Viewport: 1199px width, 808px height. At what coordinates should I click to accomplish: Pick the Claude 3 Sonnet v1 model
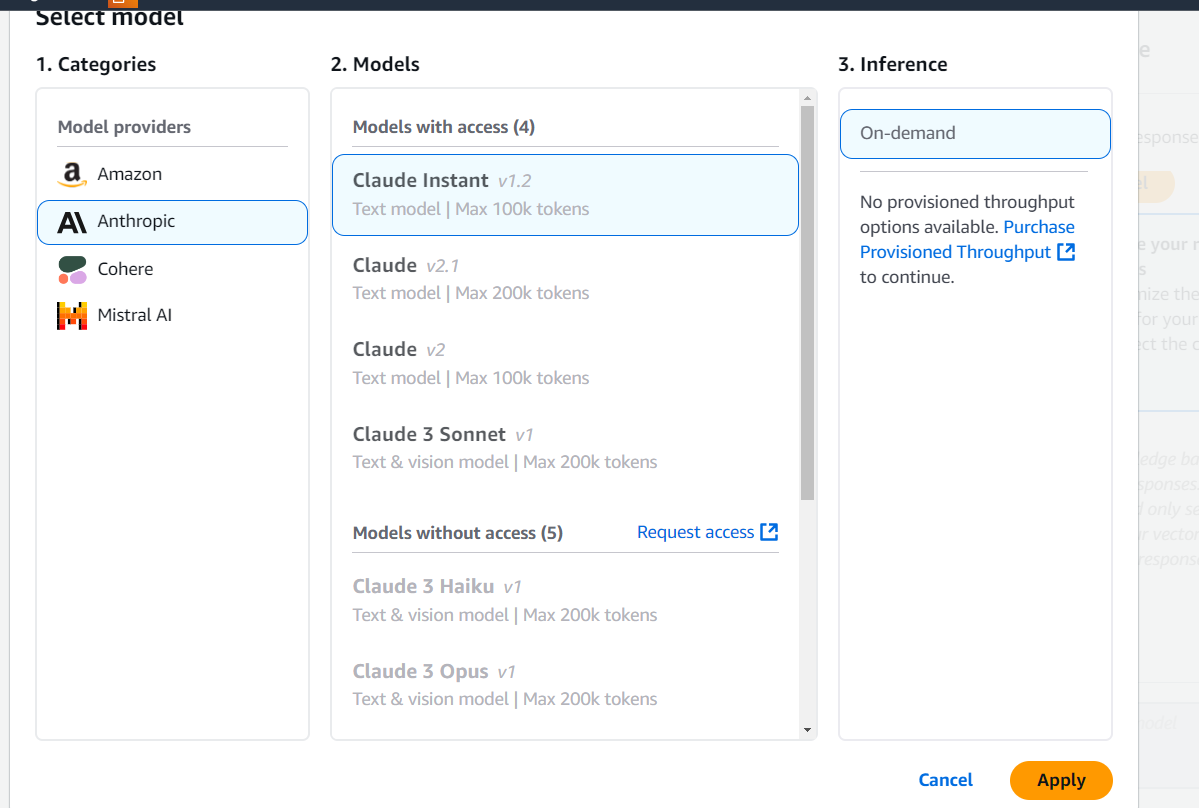(565, 448)
